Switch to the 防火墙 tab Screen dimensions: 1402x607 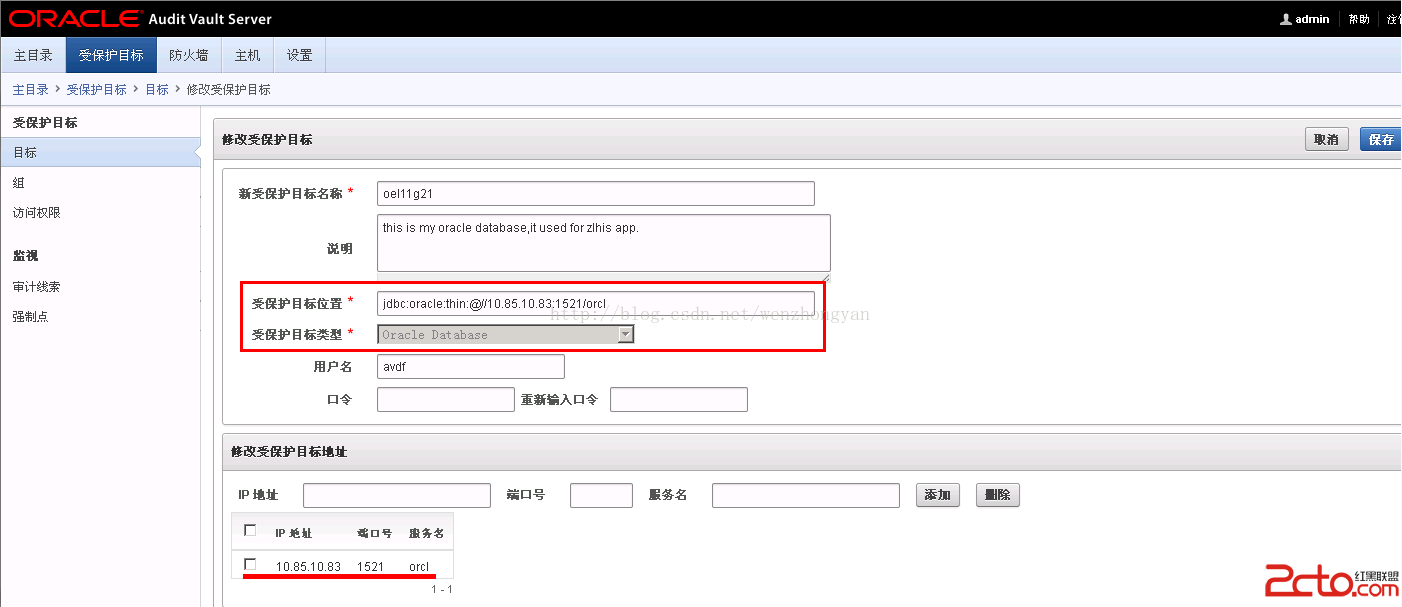coord(189,55)
